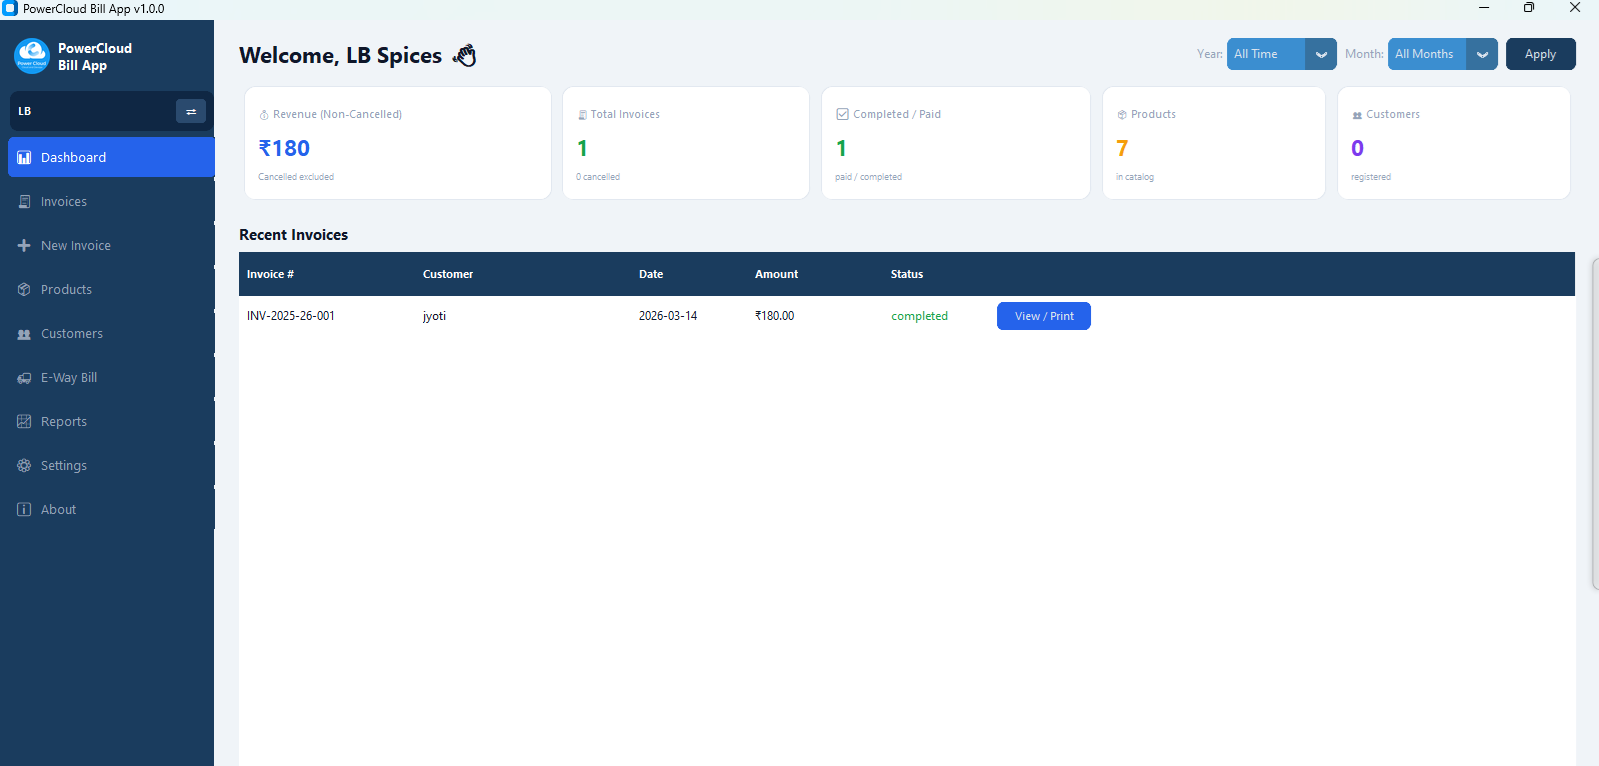Expand the Month 'All Months' dropdown

(1427, 54)
